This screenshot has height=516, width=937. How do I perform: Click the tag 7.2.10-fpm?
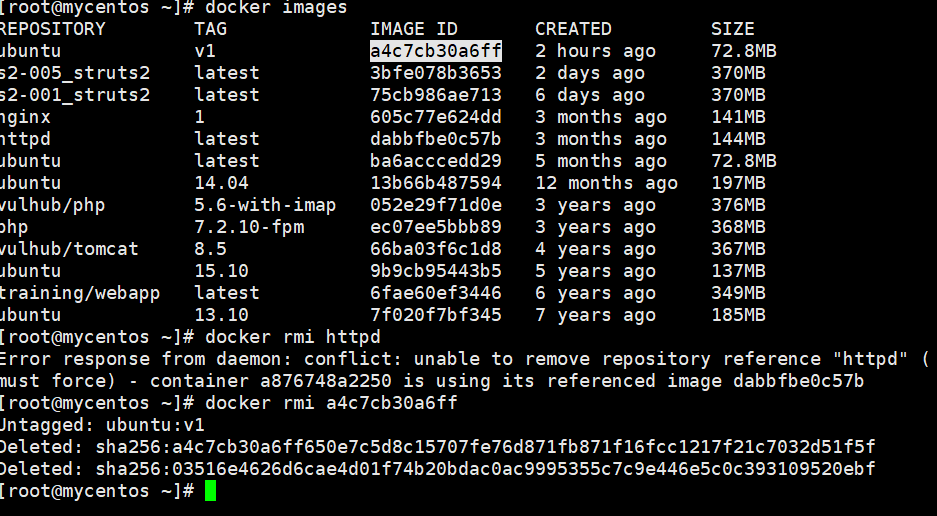click(x=249, y=227)
